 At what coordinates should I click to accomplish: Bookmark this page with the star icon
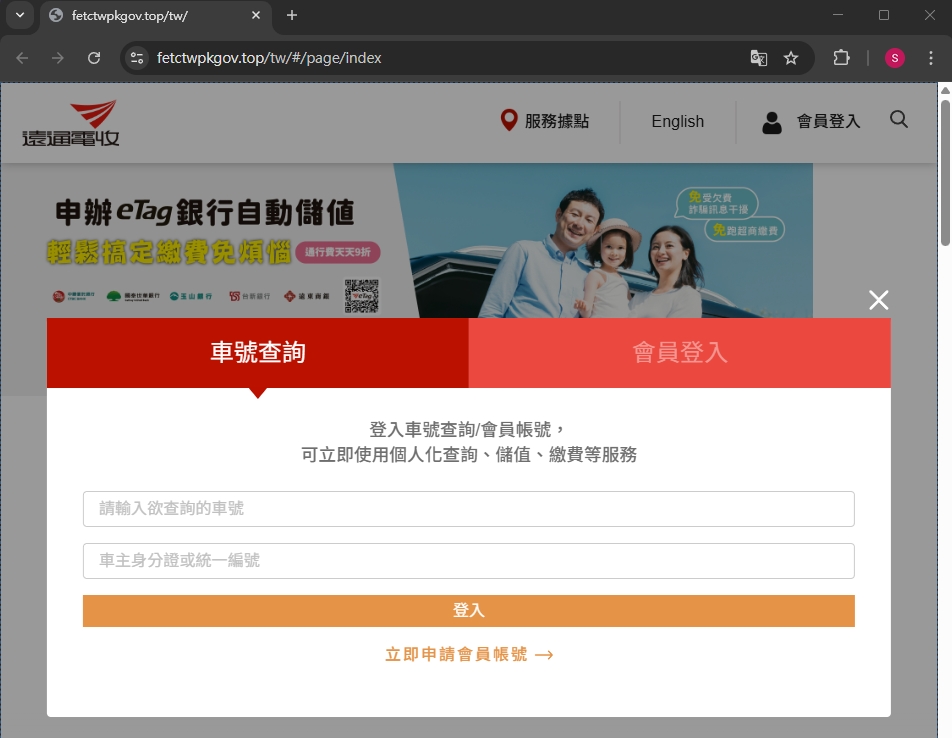pos(790,58)
